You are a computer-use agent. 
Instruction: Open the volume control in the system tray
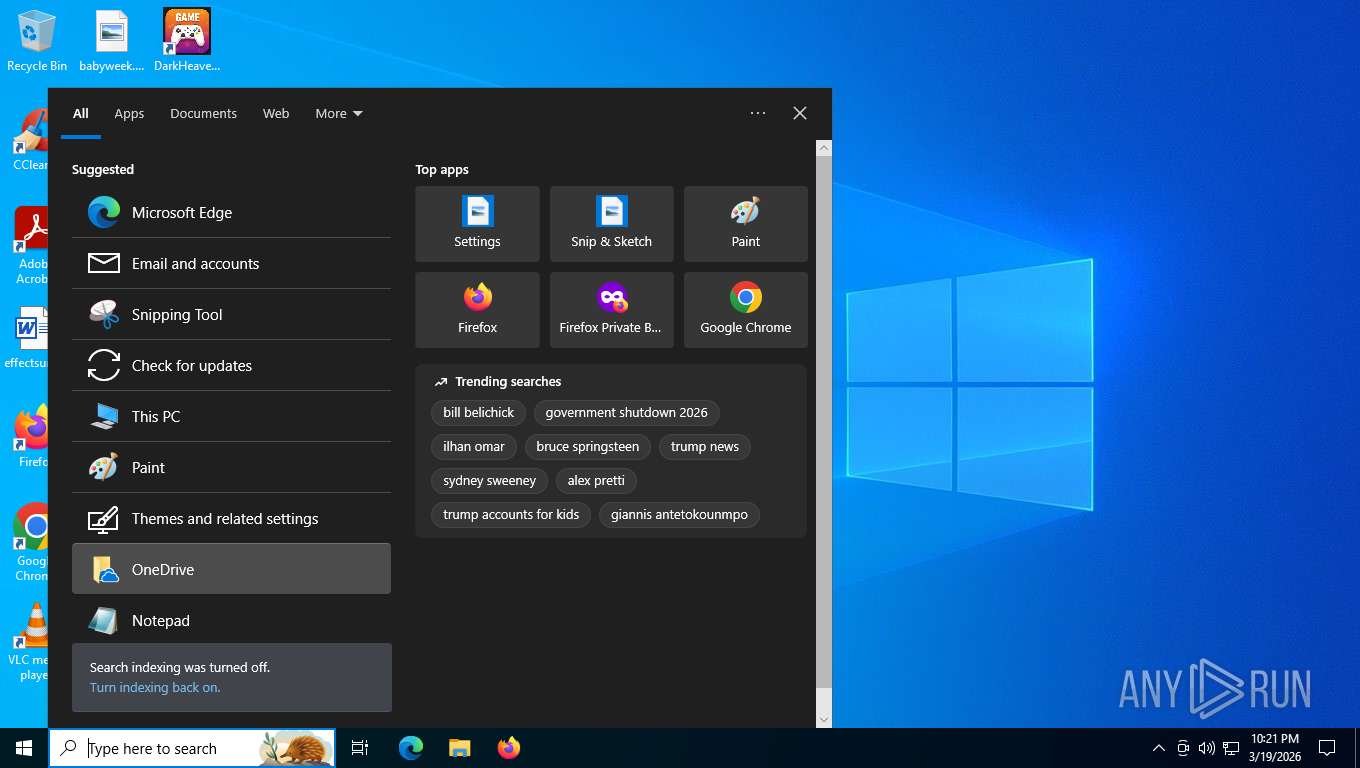pyautogui.click(x=1206, y=748)
